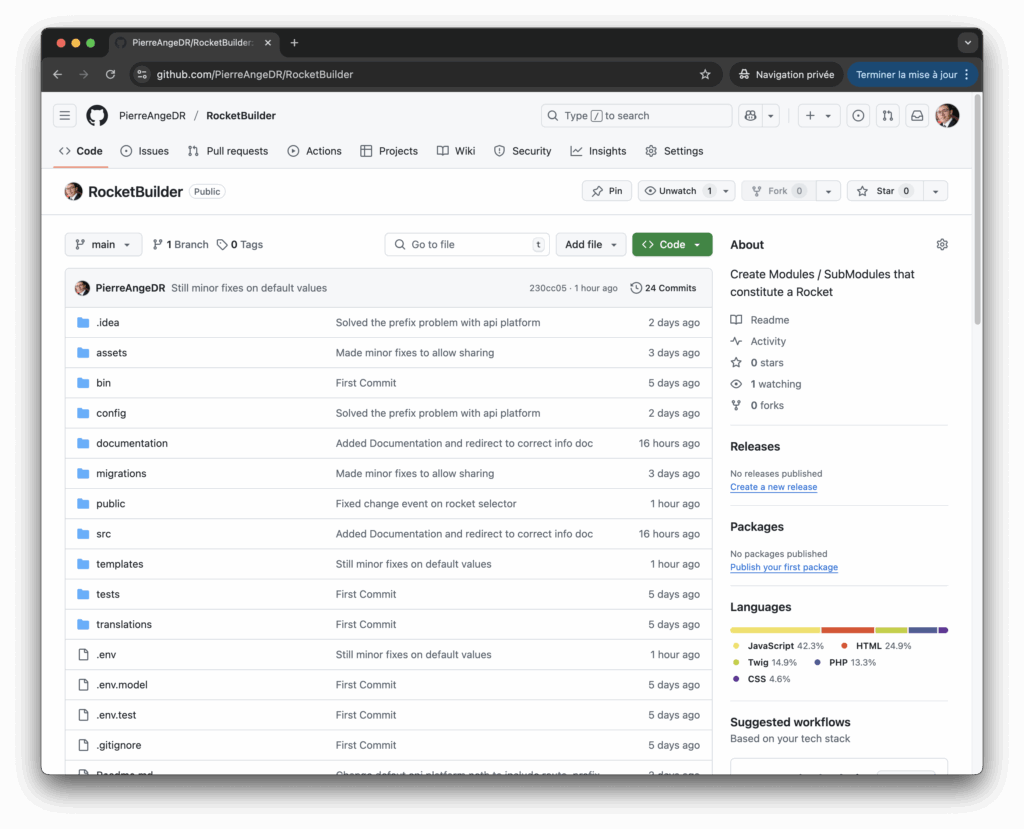Click the PHP language segment in bar

click(923, 630)
